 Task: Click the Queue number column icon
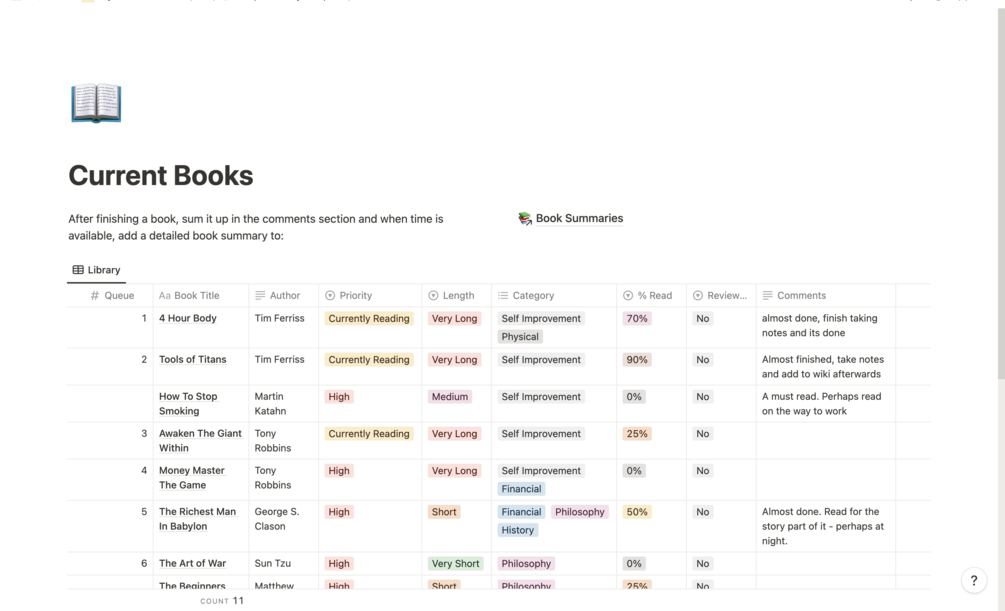(95, 296)
